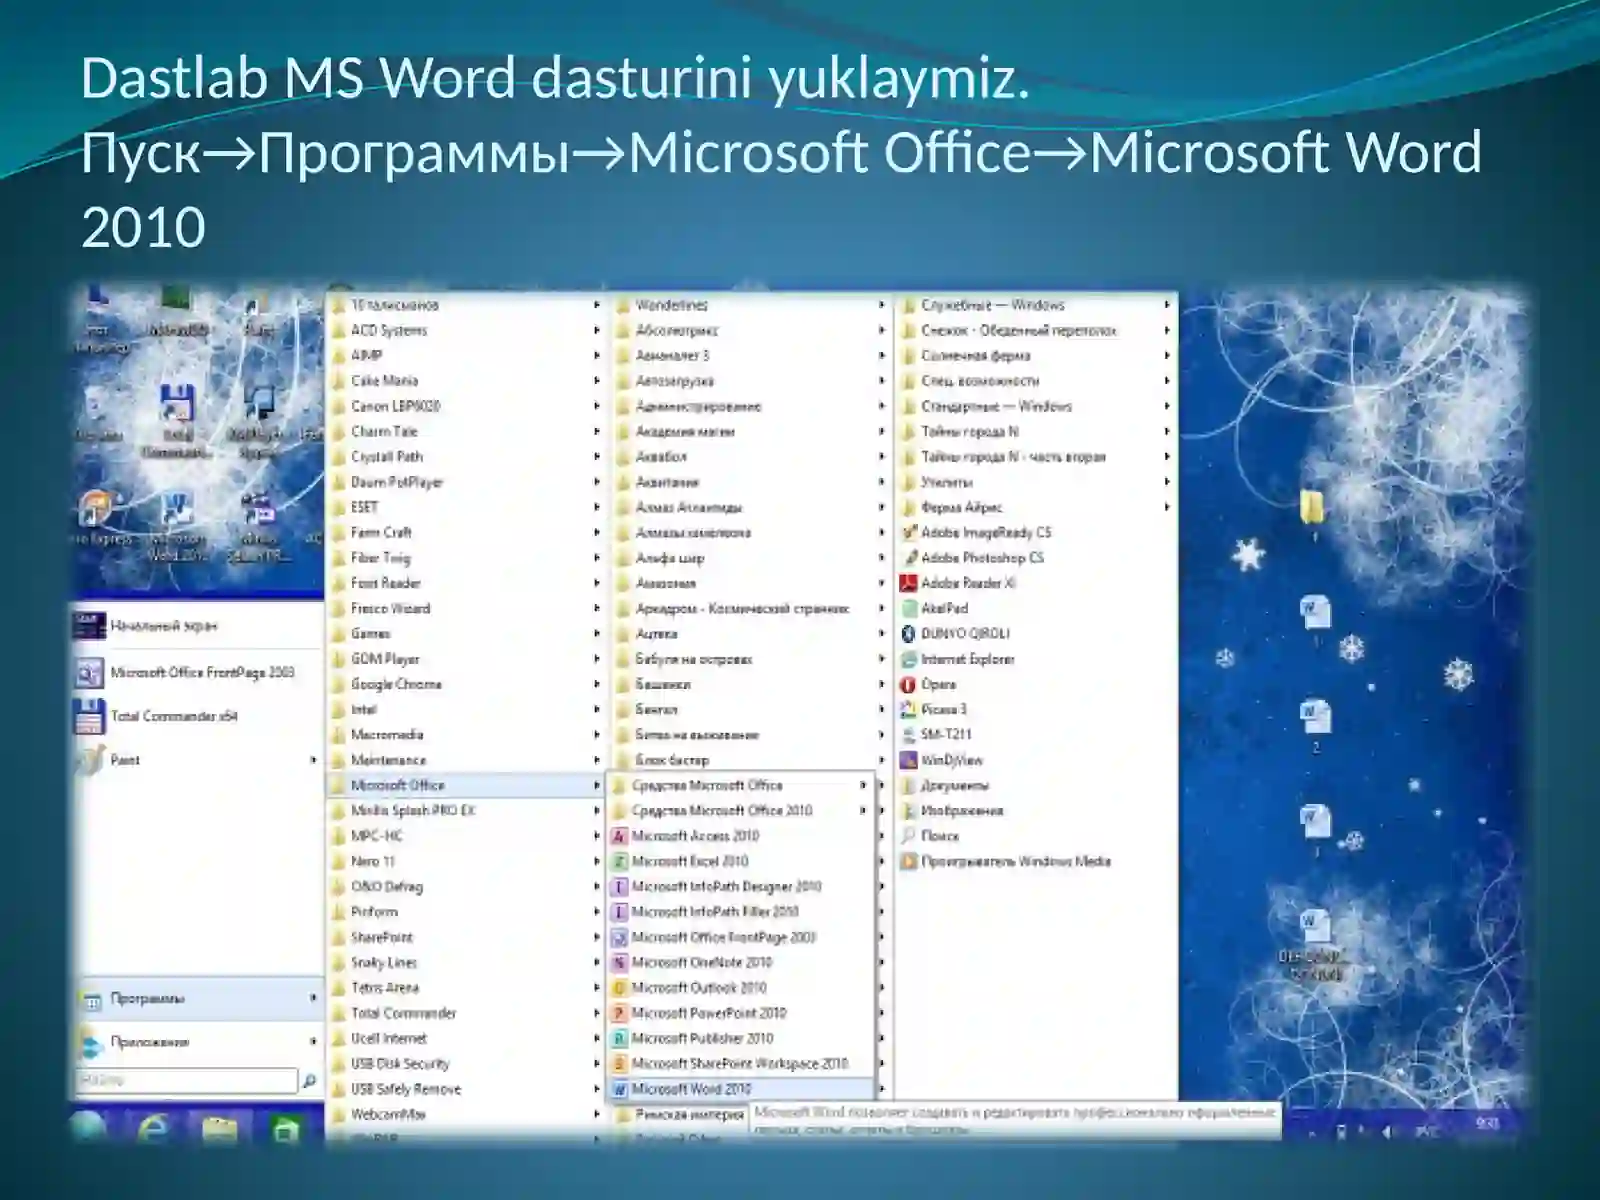Open the Спец. возможности folder
The width and height of the screenshot is (1600, 1200).
[1036, 381]
